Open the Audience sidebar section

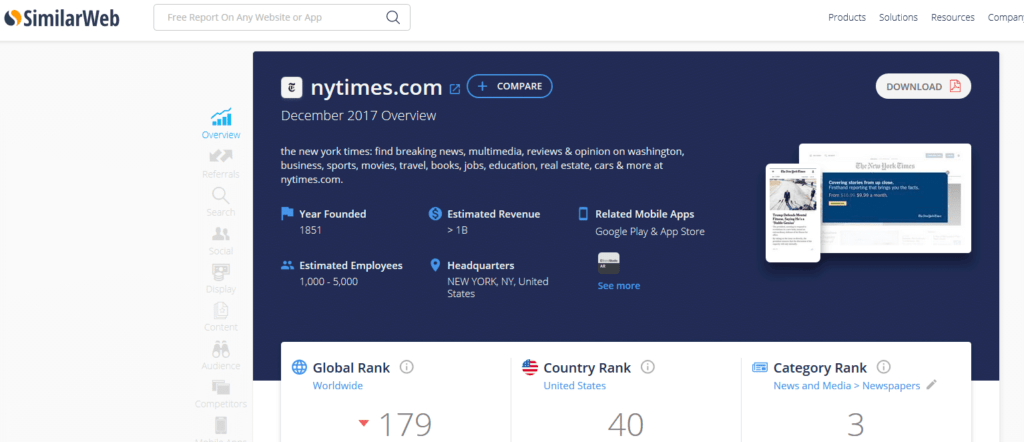click(221, 355)
